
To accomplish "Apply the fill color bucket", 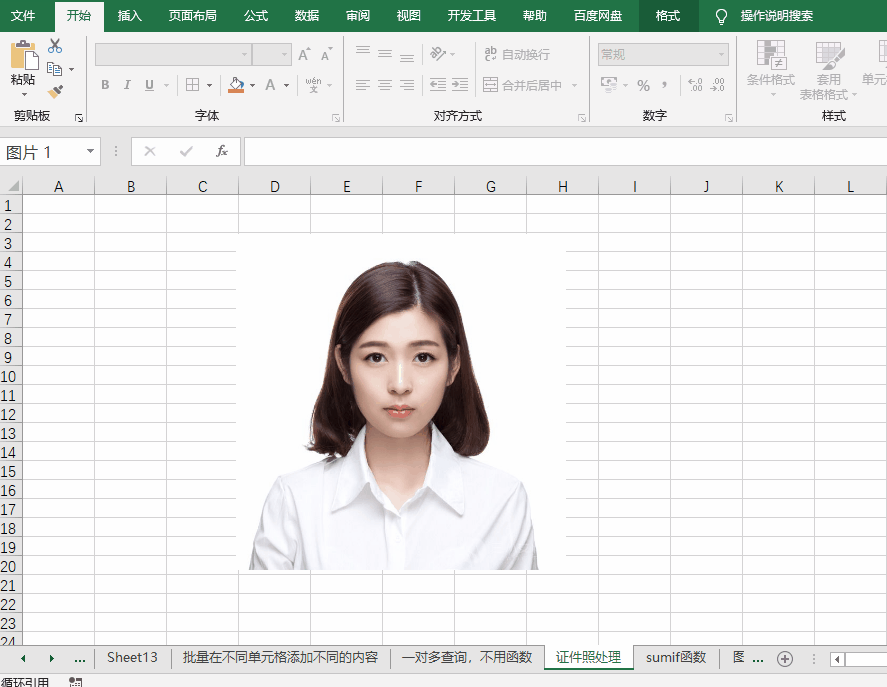I will coord(236,85).
